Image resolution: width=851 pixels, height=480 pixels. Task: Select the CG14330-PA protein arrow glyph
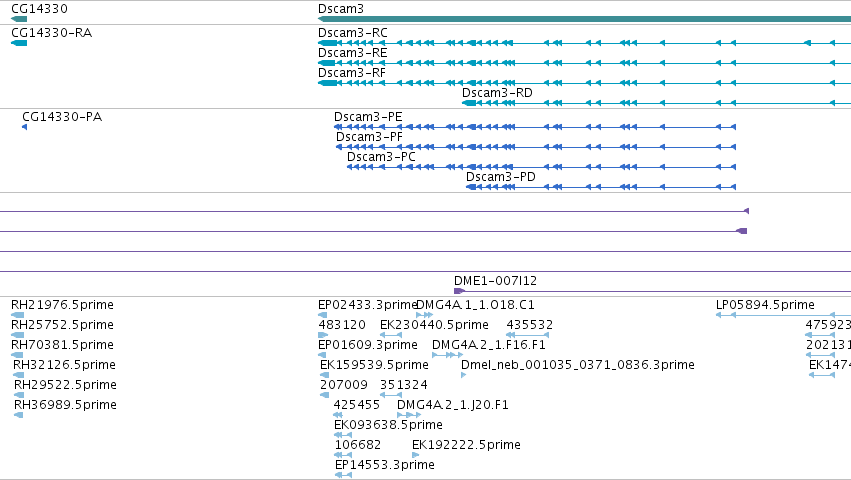pos(24,127)
